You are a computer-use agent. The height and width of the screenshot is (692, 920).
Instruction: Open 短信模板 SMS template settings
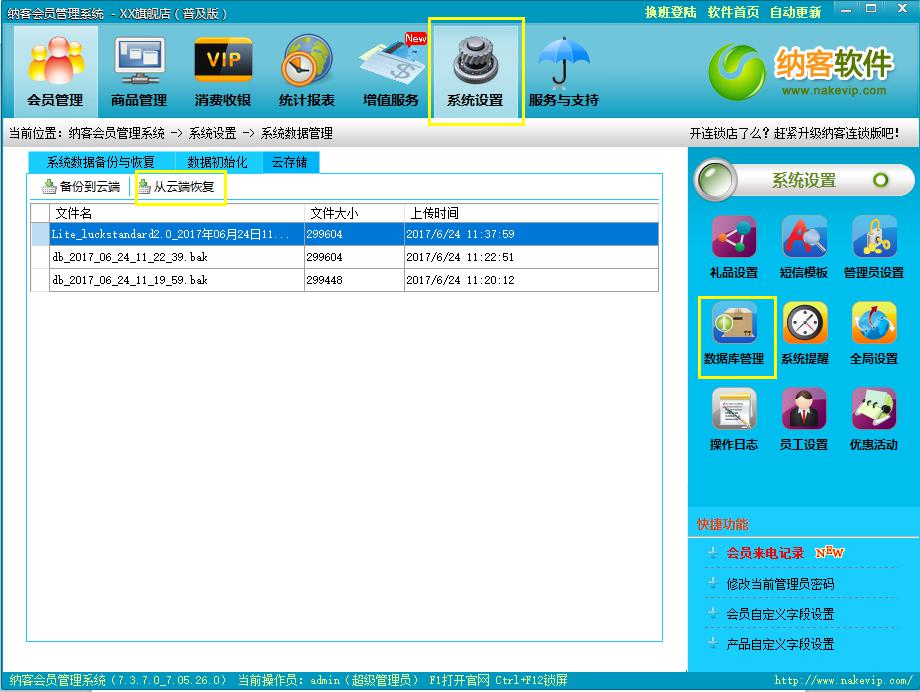[x=804, y=247]
